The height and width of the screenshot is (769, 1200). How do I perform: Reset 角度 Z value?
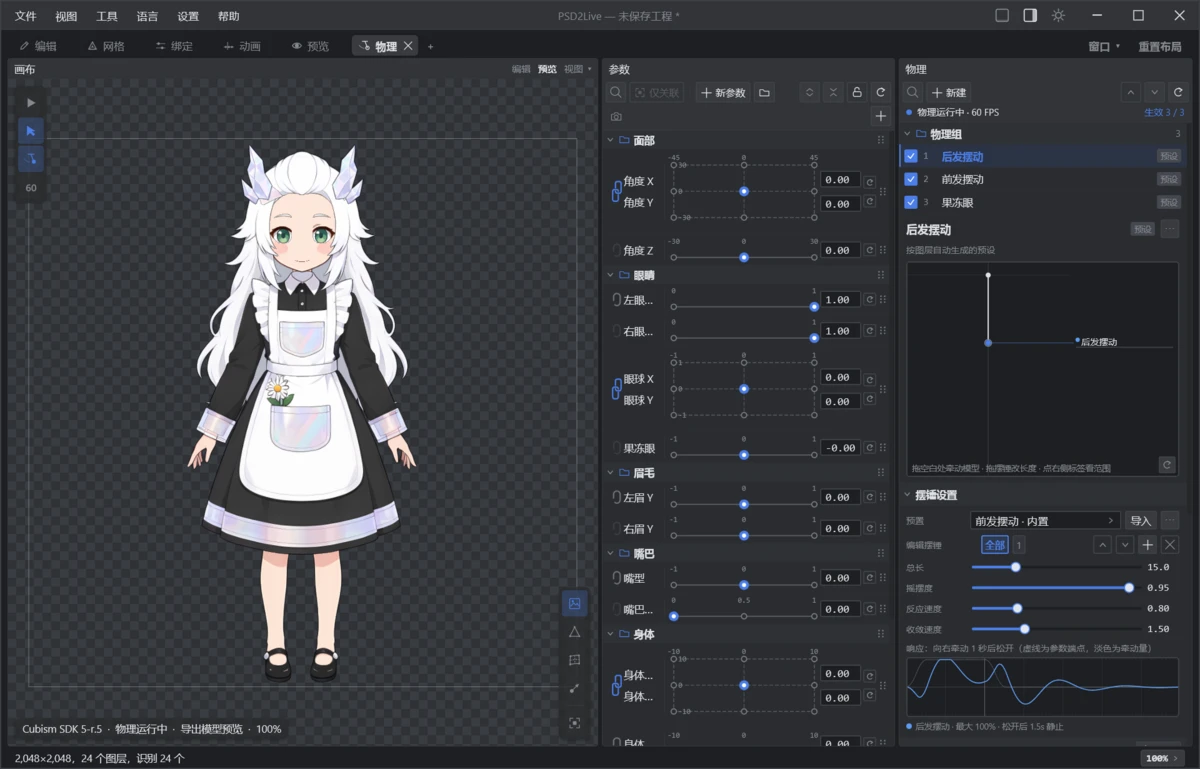[x=869, y=250]
